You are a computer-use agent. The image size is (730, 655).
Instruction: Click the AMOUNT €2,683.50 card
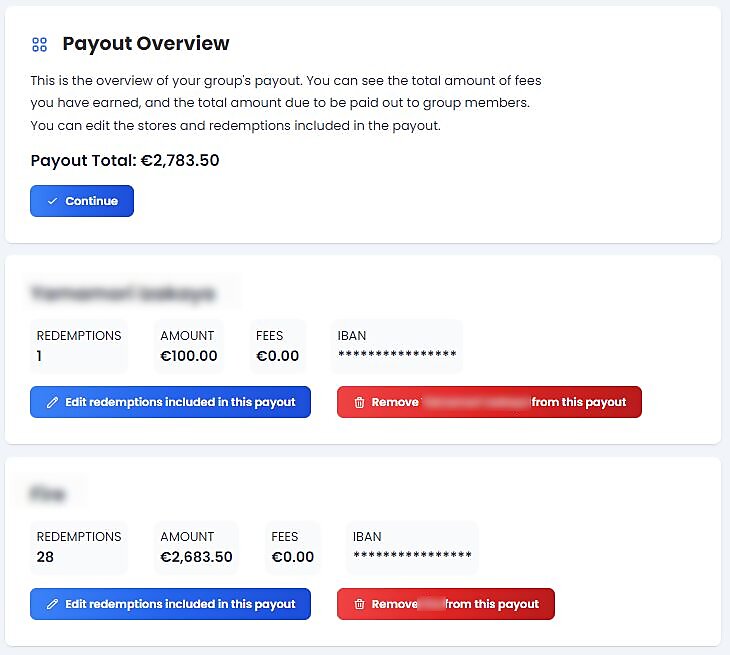pos(197,547)
